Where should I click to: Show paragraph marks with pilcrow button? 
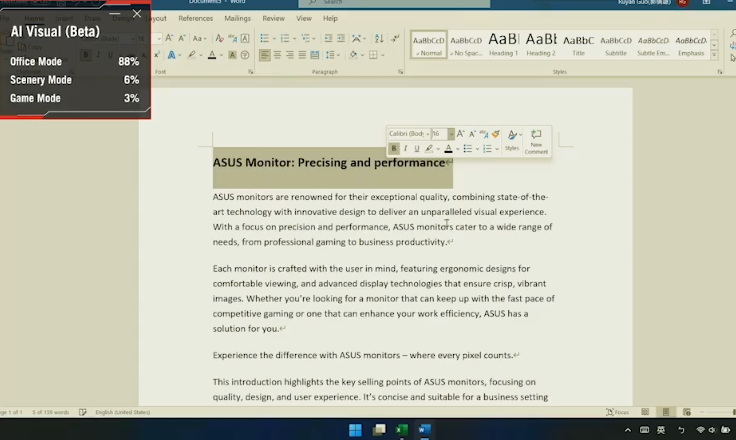(x=395, y=39)
